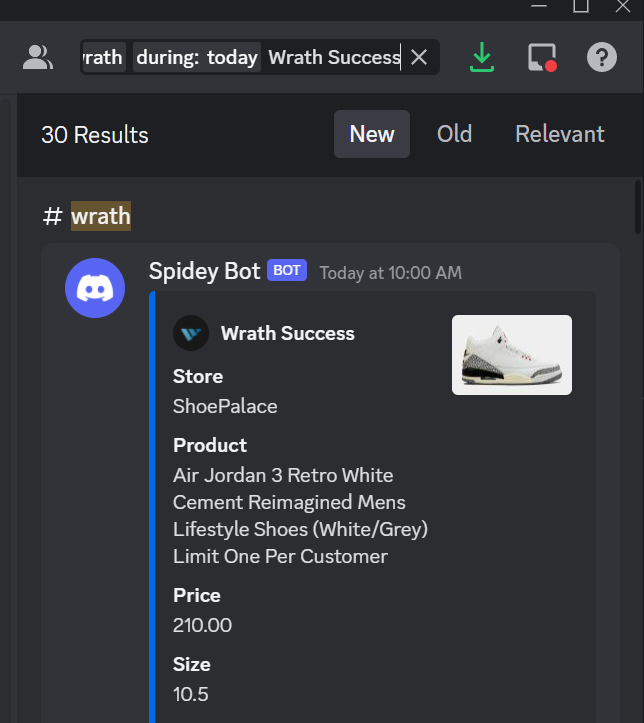Click the 'Wrath Success' search text

pyautogui.click(x=334, y=58)
